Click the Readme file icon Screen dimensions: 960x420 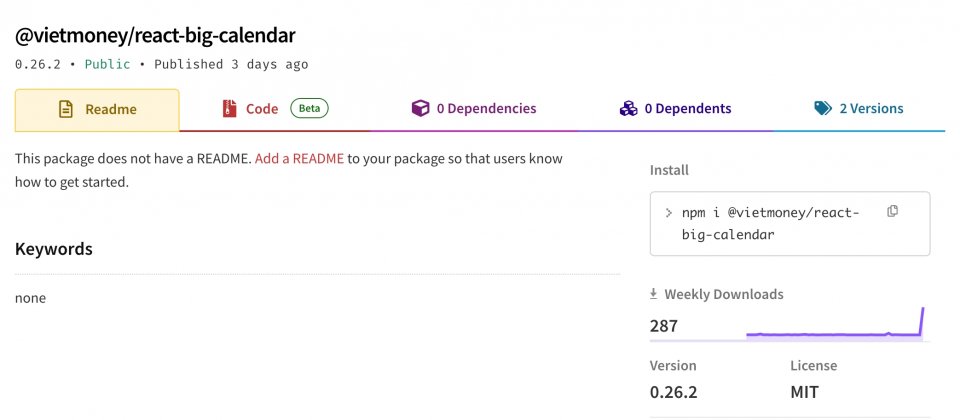click(66, 109)
